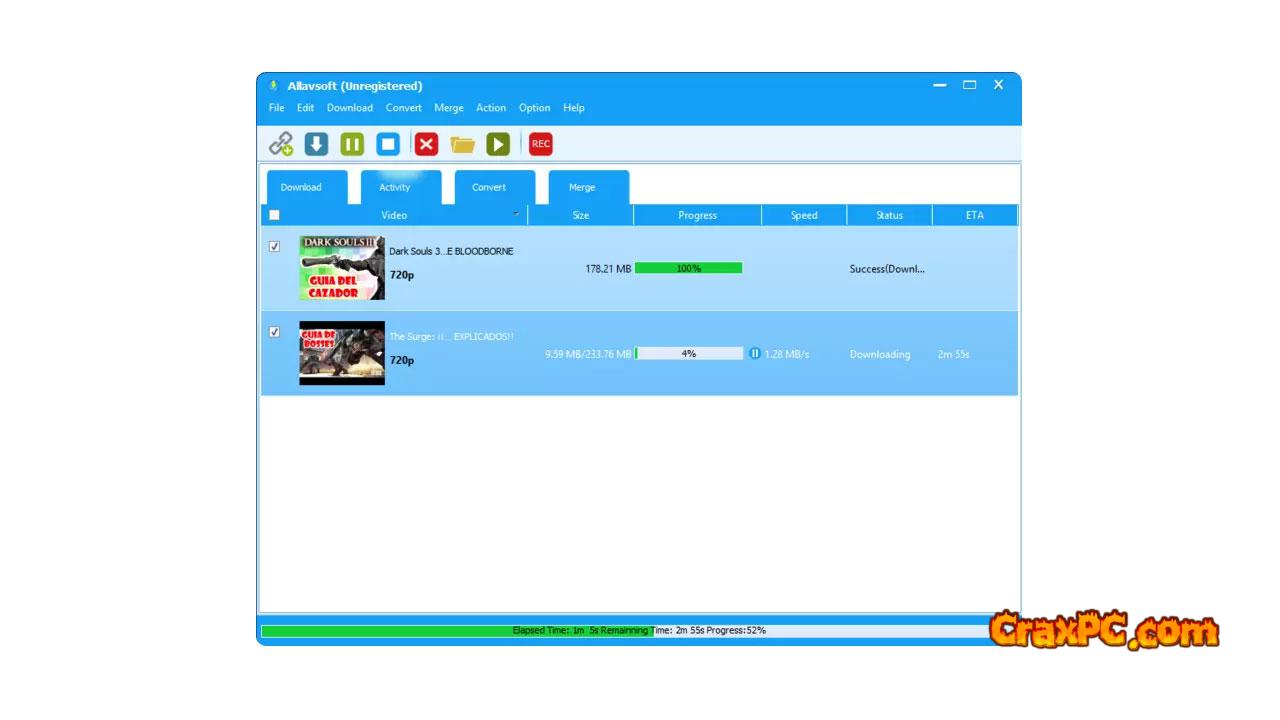Screen dimensions: 1280x720
Task: Switch to the Download tab
Action: click(301, 187)
